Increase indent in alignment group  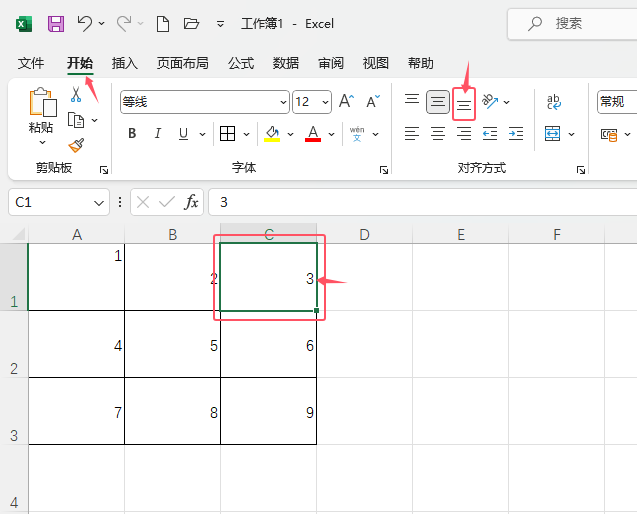click(516, 134)
